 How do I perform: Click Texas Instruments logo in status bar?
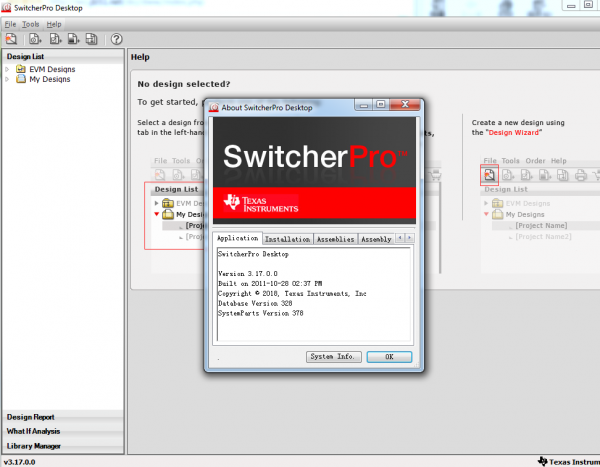(x=569, y=461)
